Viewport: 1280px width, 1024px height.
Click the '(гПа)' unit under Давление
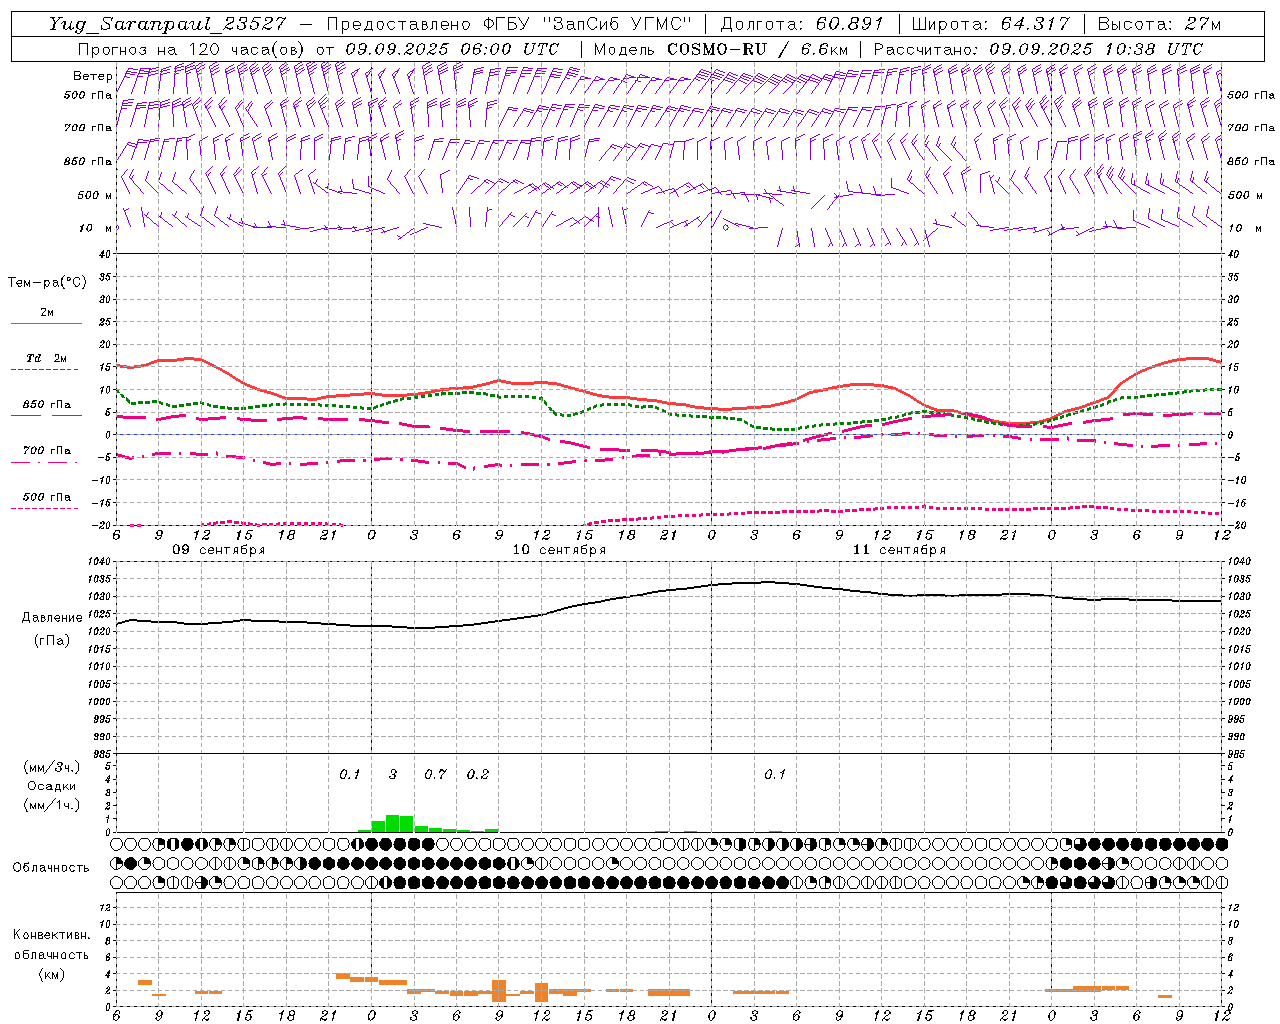51,641
